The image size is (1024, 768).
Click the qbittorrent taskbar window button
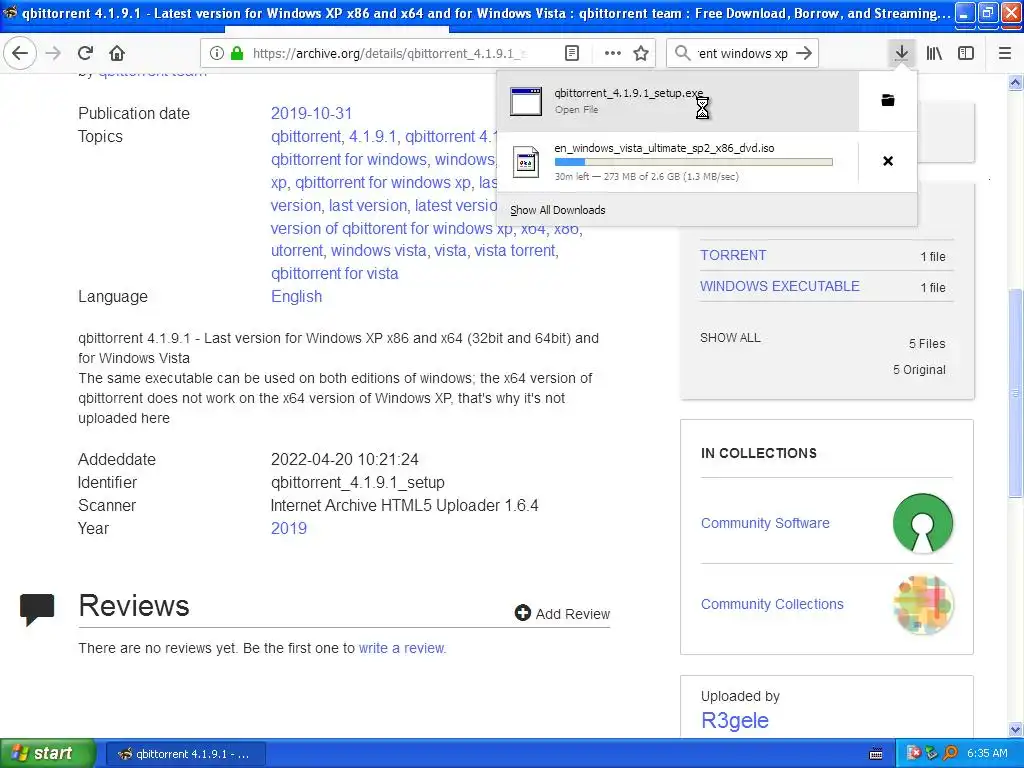click(185, 754)
